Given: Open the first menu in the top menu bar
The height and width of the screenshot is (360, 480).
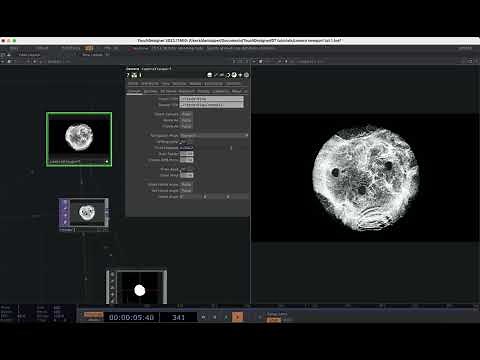Looking at the screenshot, I should [x=14, y=48].
